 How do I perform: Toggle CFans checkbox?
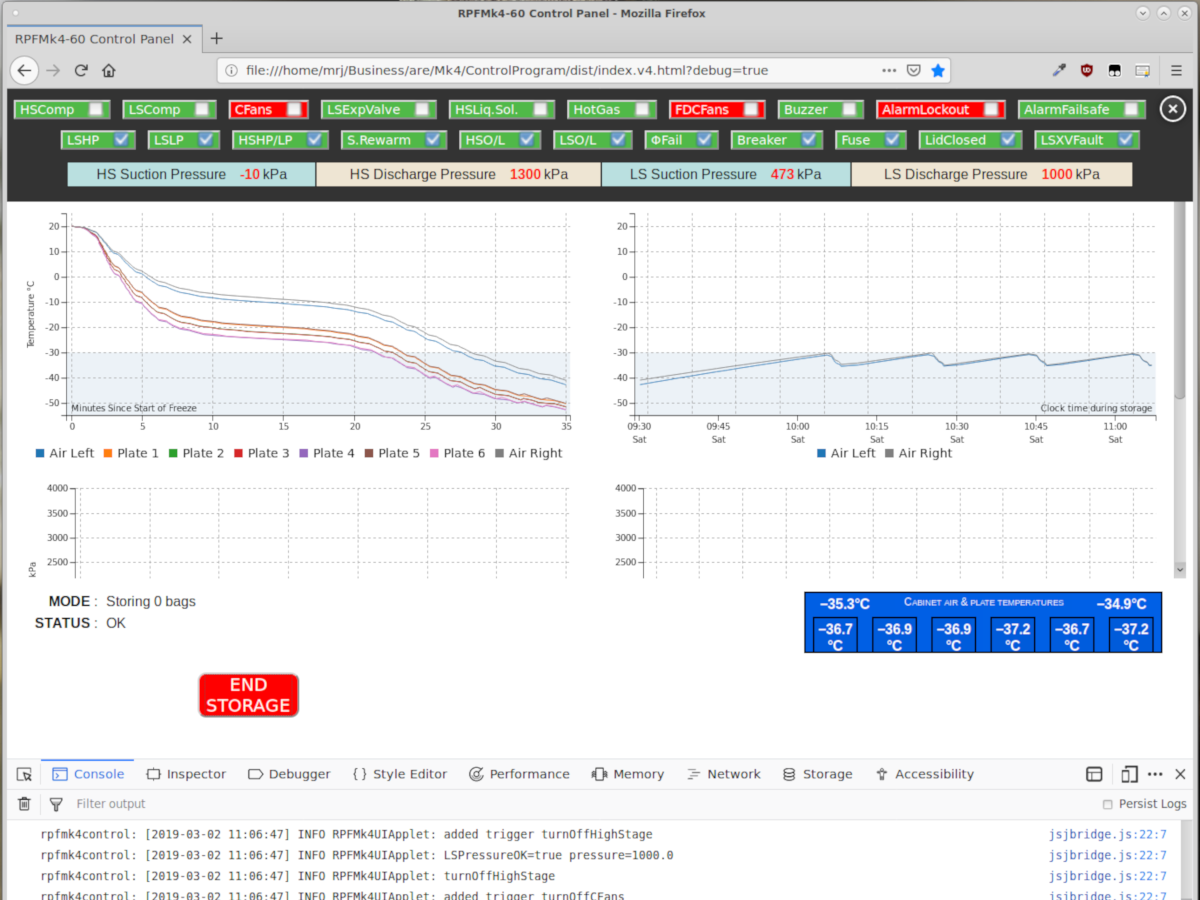click(294, 110)
